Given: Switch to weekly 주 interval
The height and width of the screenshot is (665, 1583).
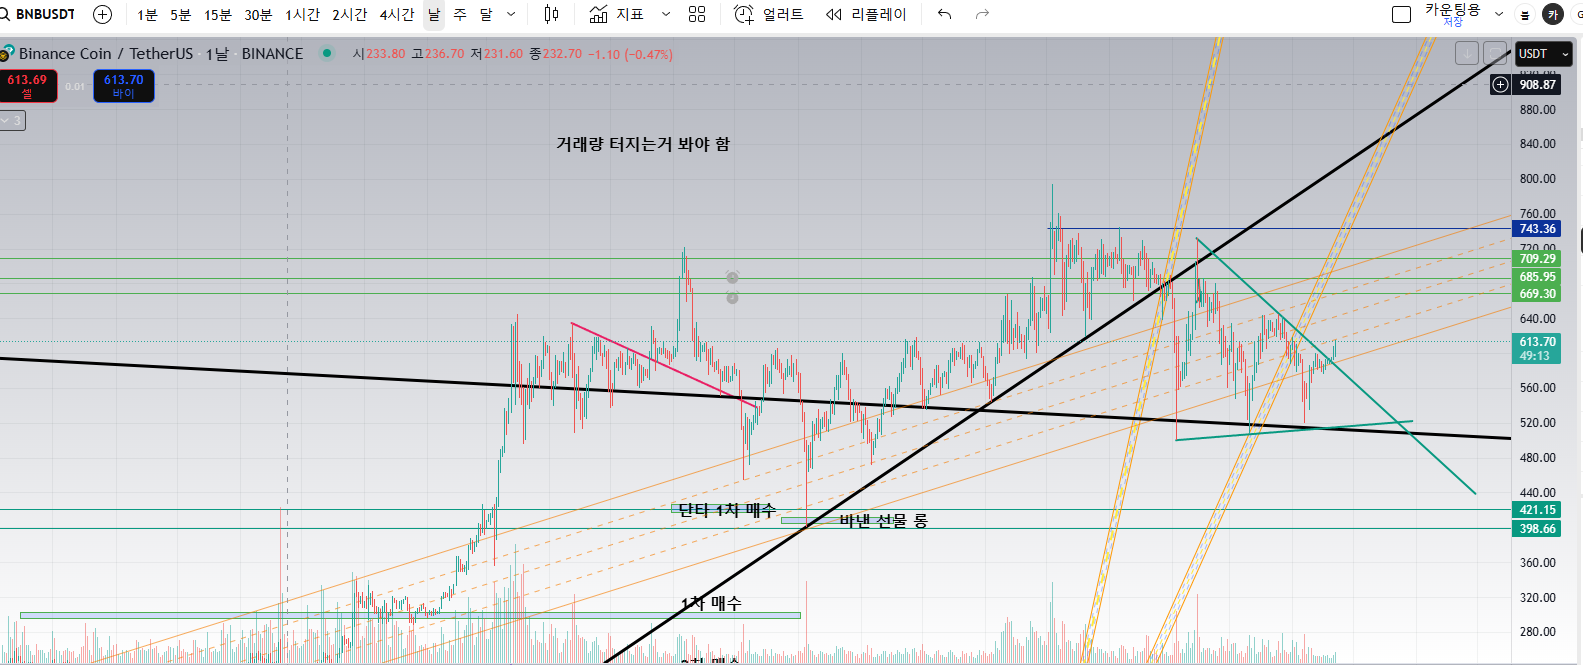Looking at the screenshot, I should [460, 14].
